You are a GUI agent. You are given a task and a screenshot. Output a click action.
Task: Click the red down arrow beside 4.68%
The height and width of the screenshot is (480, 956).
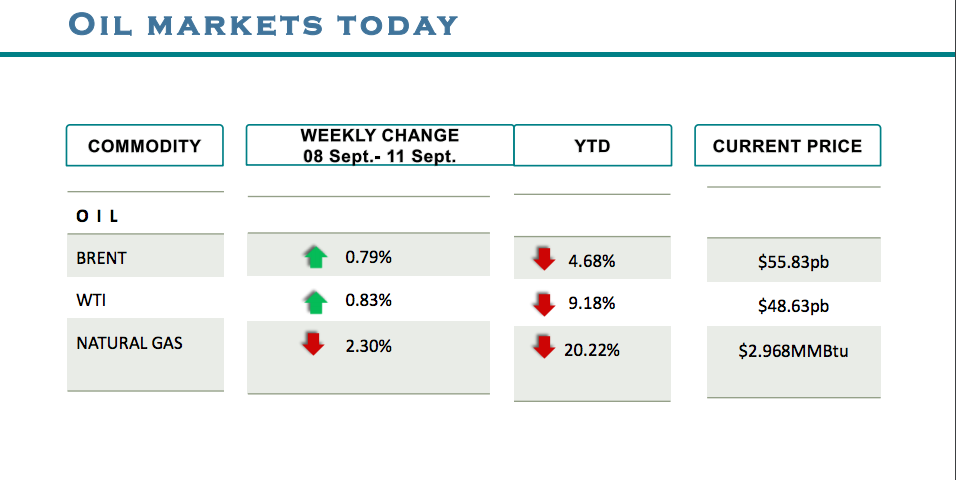point(543,260)
